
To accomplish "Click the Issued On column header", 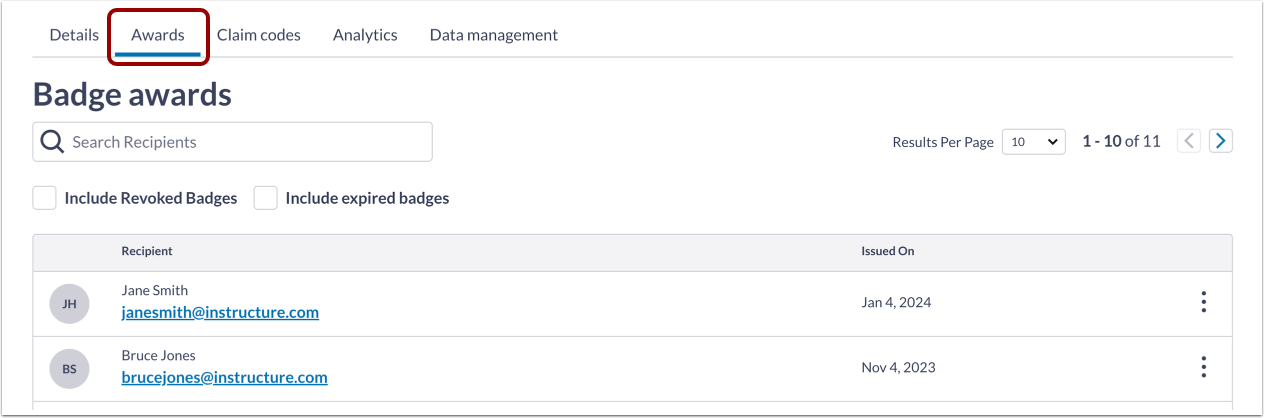I will (888, 251).
